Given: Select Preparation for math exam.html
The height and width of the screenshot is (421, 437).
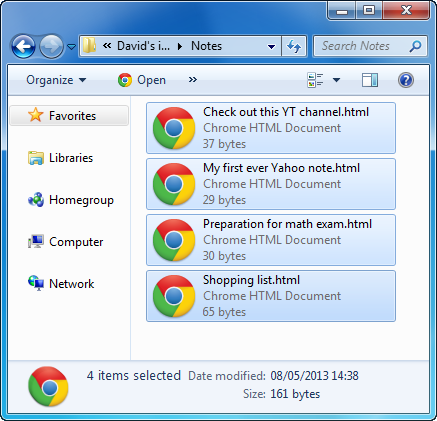Looking at the screenshot, I should 271,240.
